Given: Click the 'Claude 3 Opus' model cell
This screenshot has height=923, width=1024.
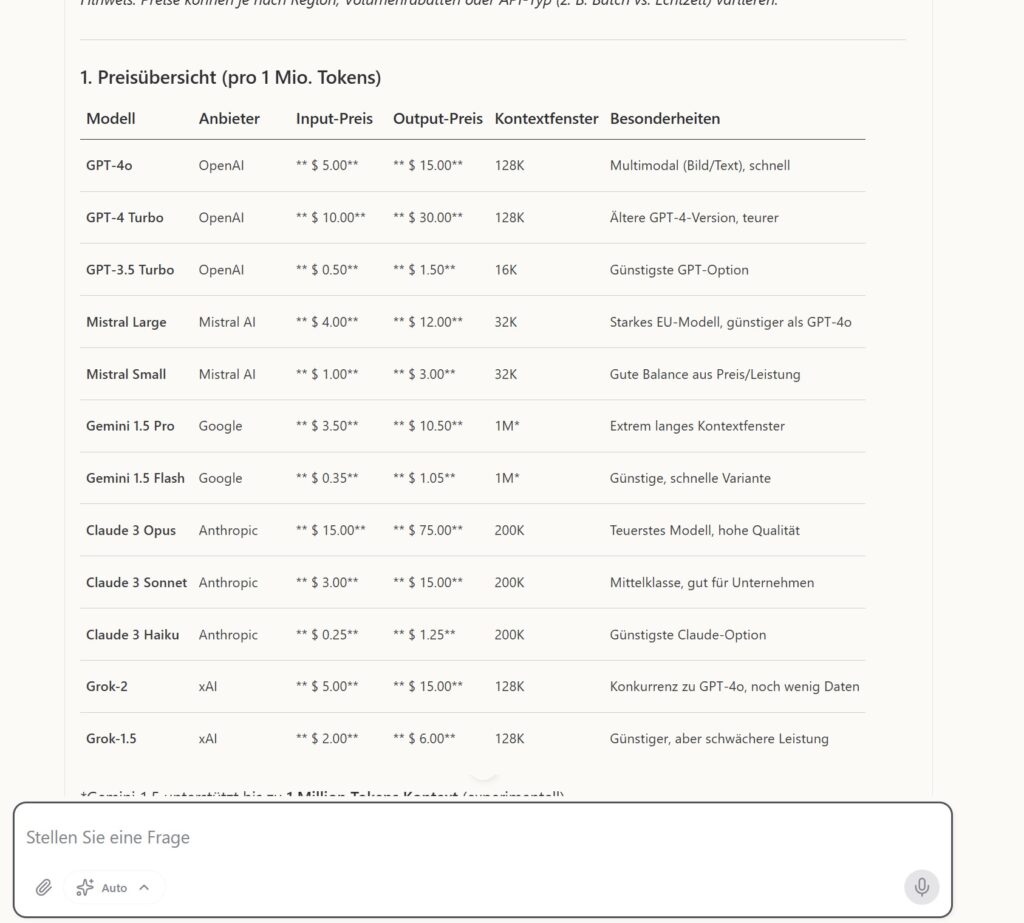Looking at the screenshot, I should (131, 530).
